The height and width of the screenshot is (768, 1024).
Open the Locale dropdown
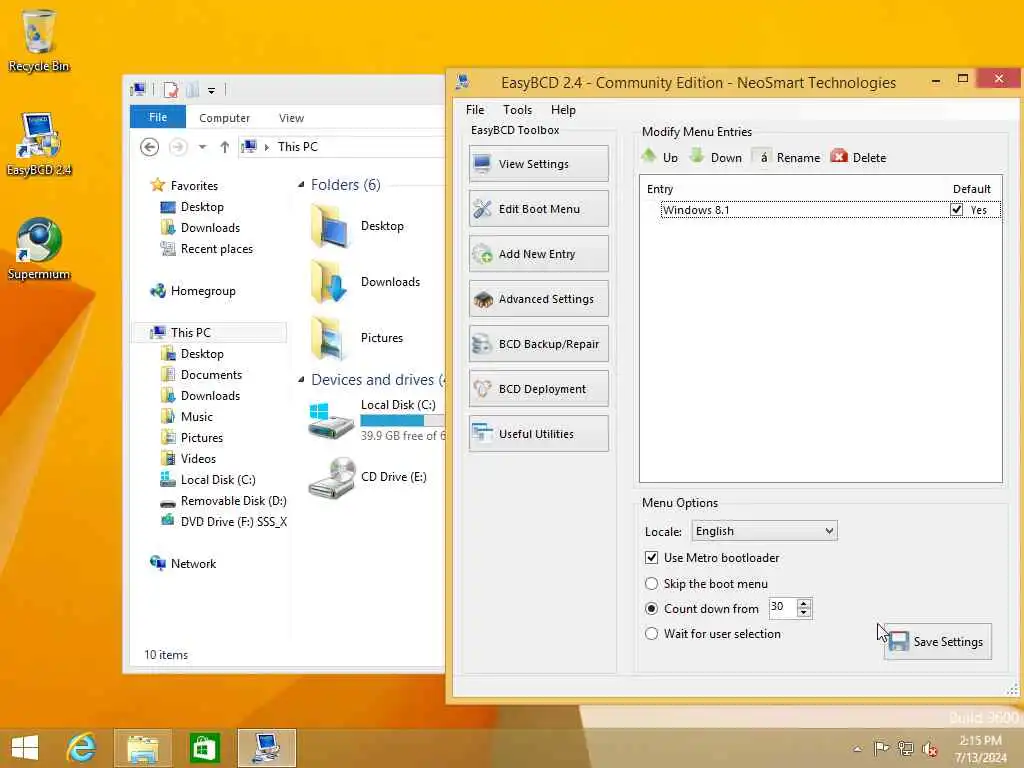(764, 531)
